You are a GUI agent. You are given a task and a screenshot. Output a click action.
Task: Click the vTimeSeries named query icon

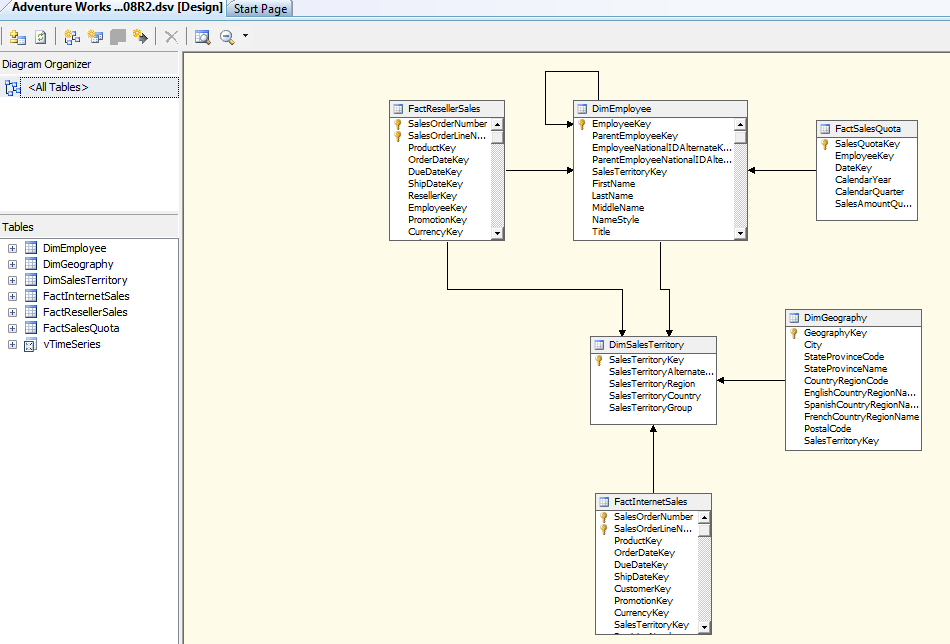point(30,345)
